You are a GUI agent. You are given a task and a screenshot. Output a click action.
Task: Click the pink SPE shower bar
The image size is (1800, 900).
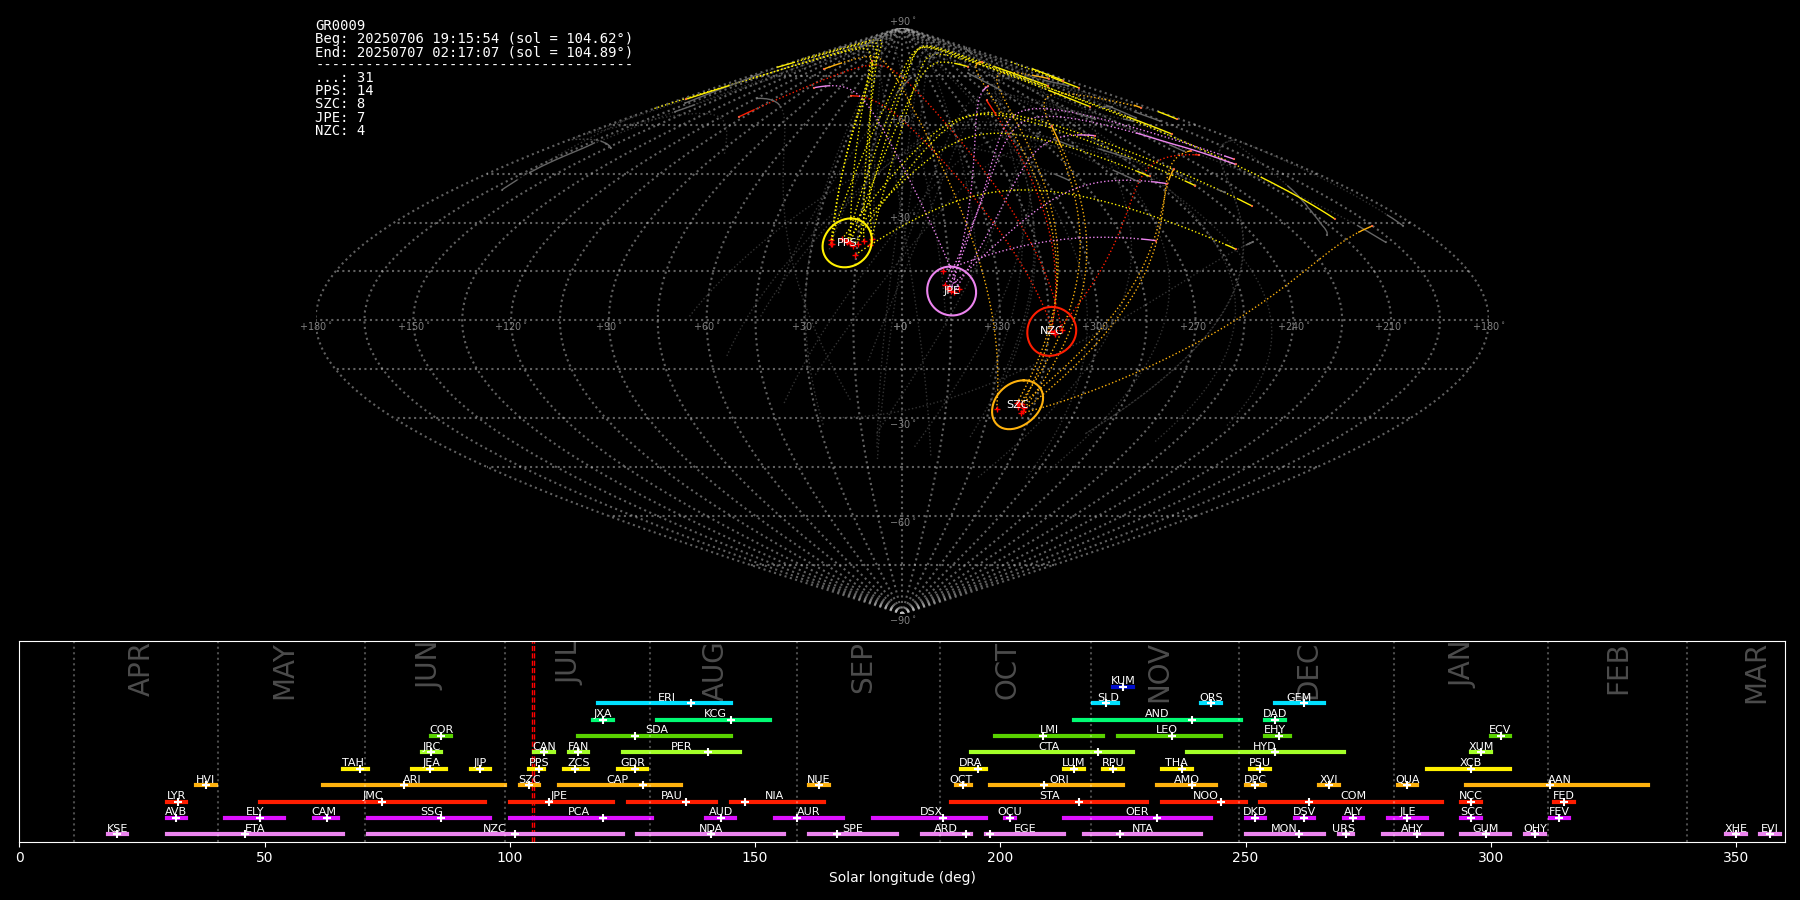click(x=853, y=834)
